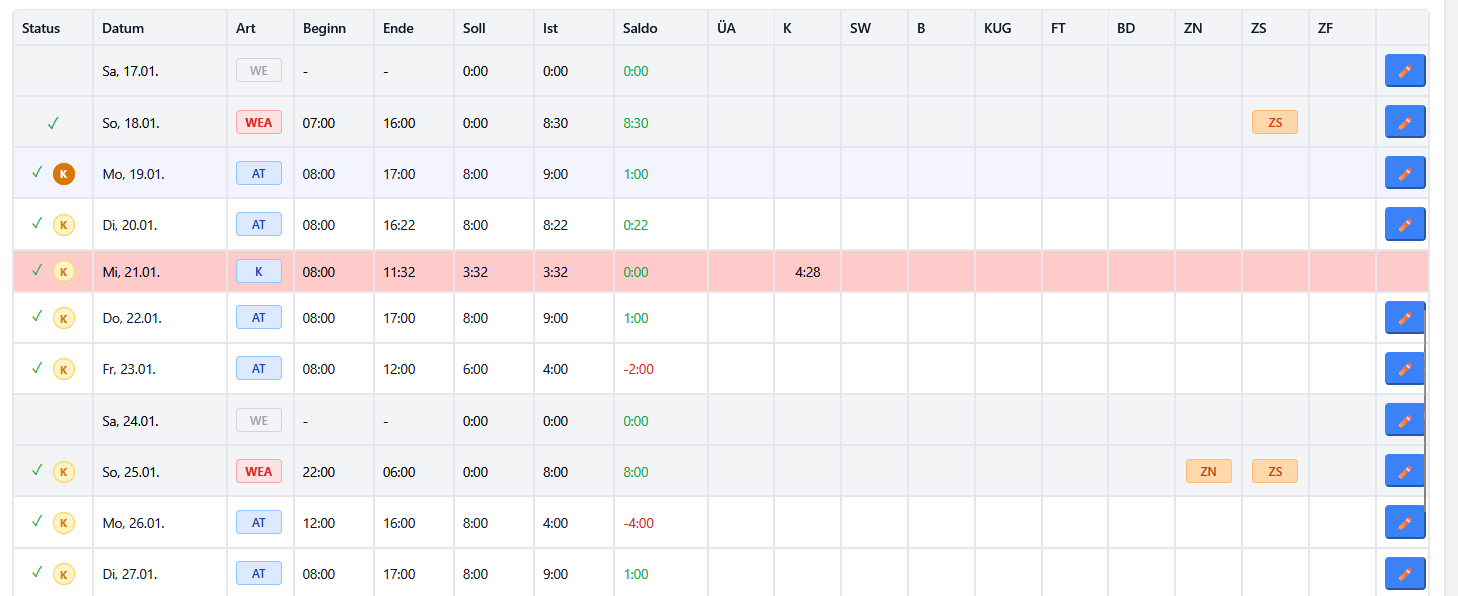This screenshot has height=596, width=1458.
Task: Select the red WEA badge on So, 18.01.
Action: (x=259, y=122)
